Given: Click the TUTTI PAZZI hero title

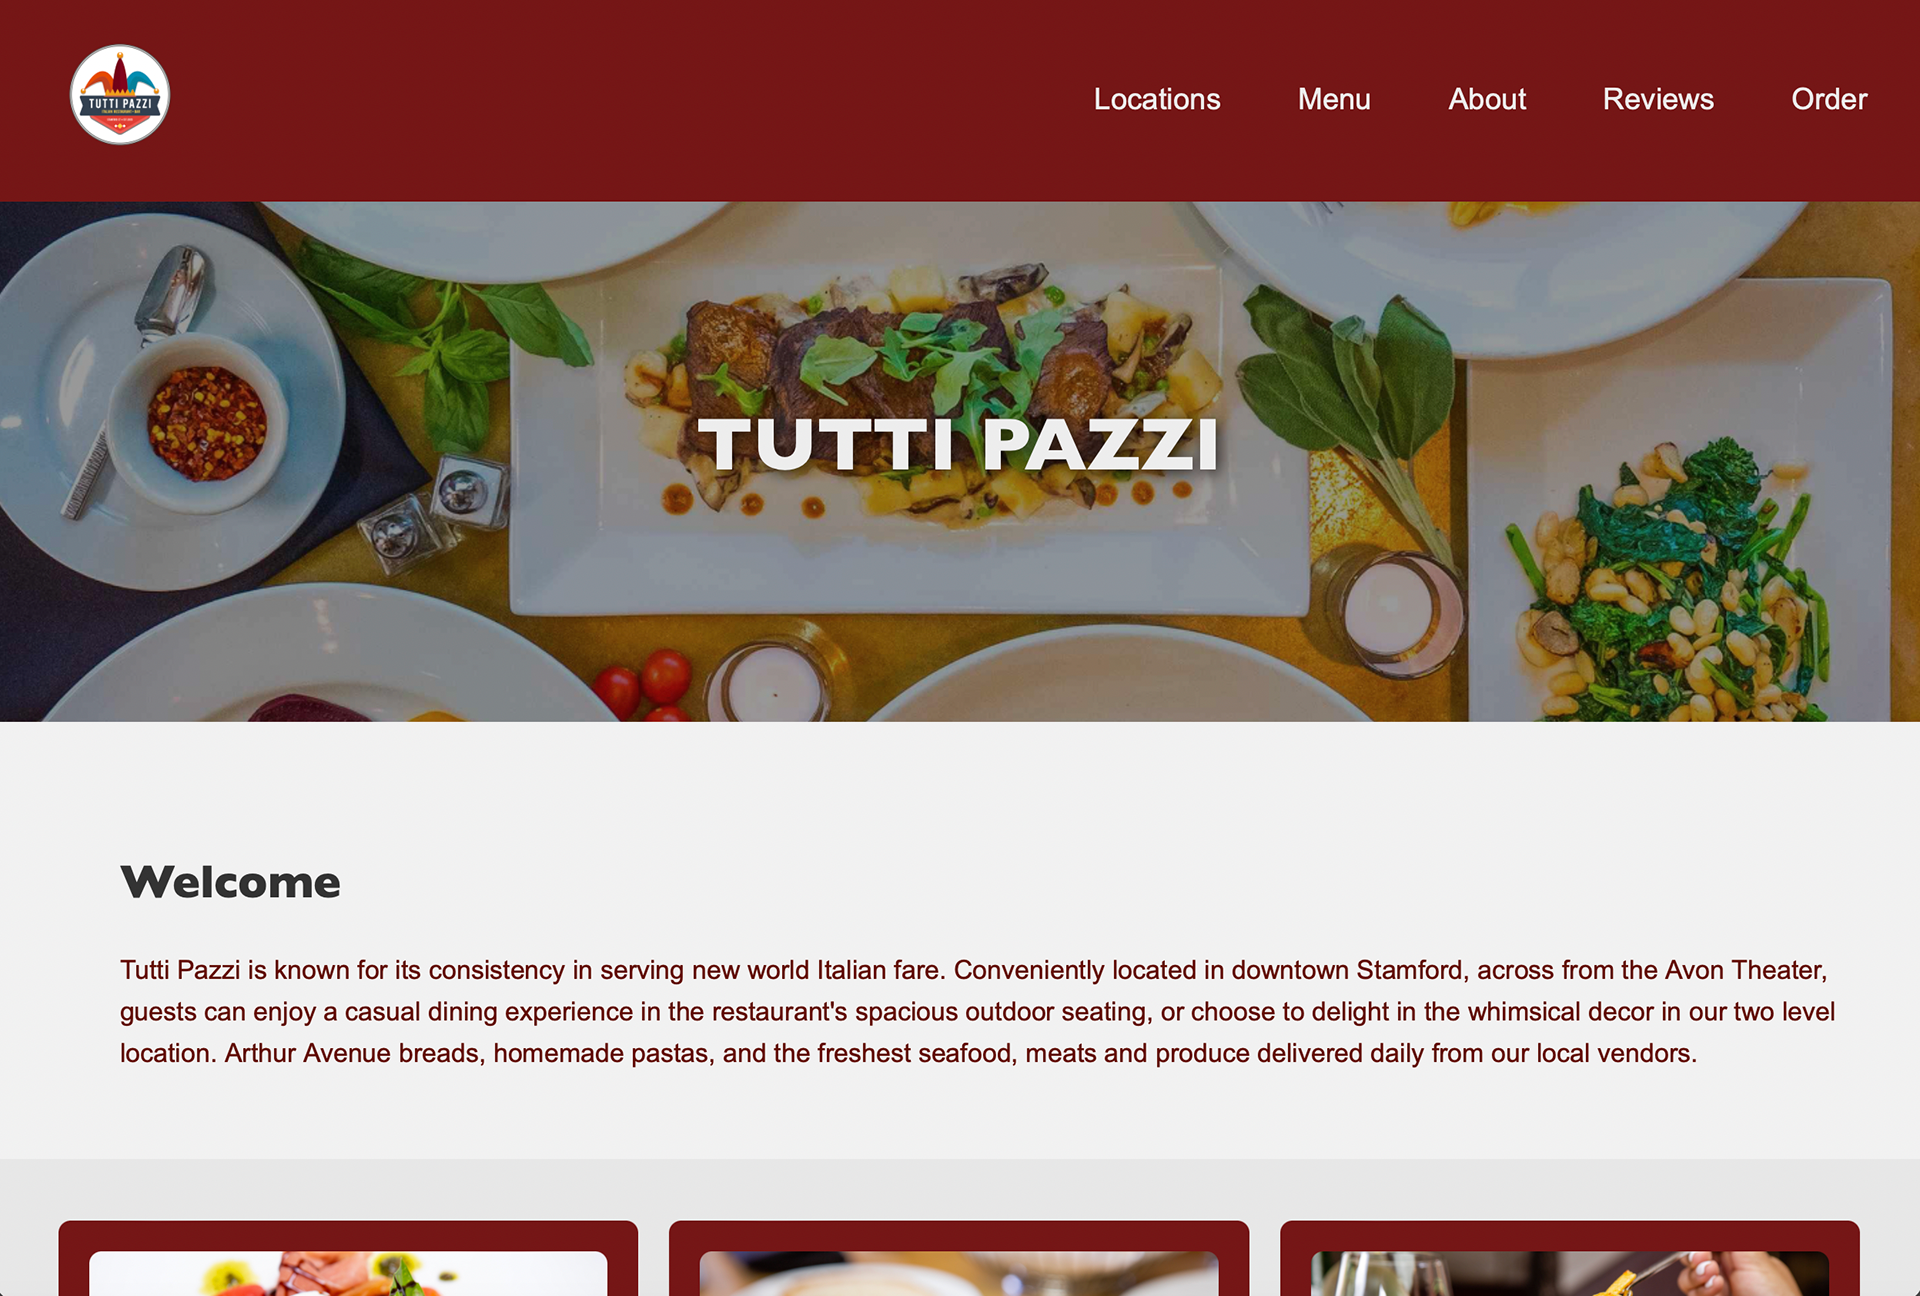Looking at the screenshot, I should 958,443.
